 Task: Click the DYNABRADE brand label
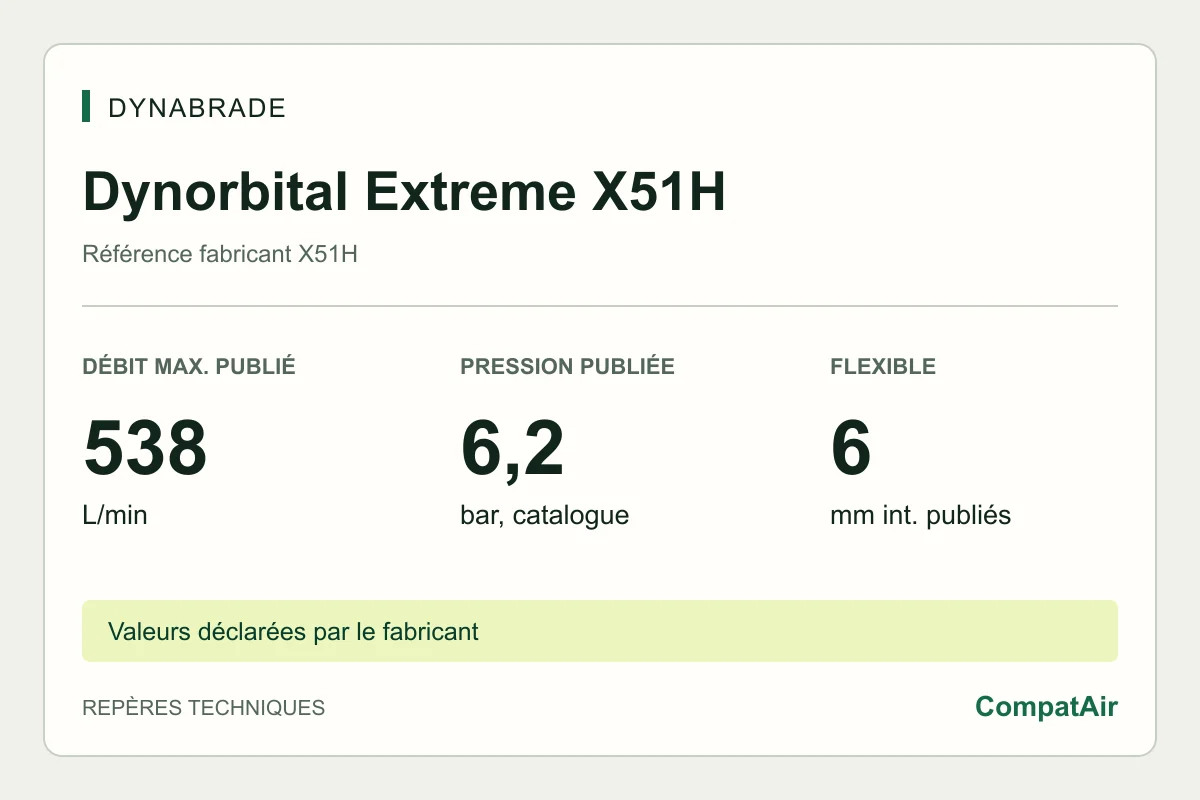[196, 108]
